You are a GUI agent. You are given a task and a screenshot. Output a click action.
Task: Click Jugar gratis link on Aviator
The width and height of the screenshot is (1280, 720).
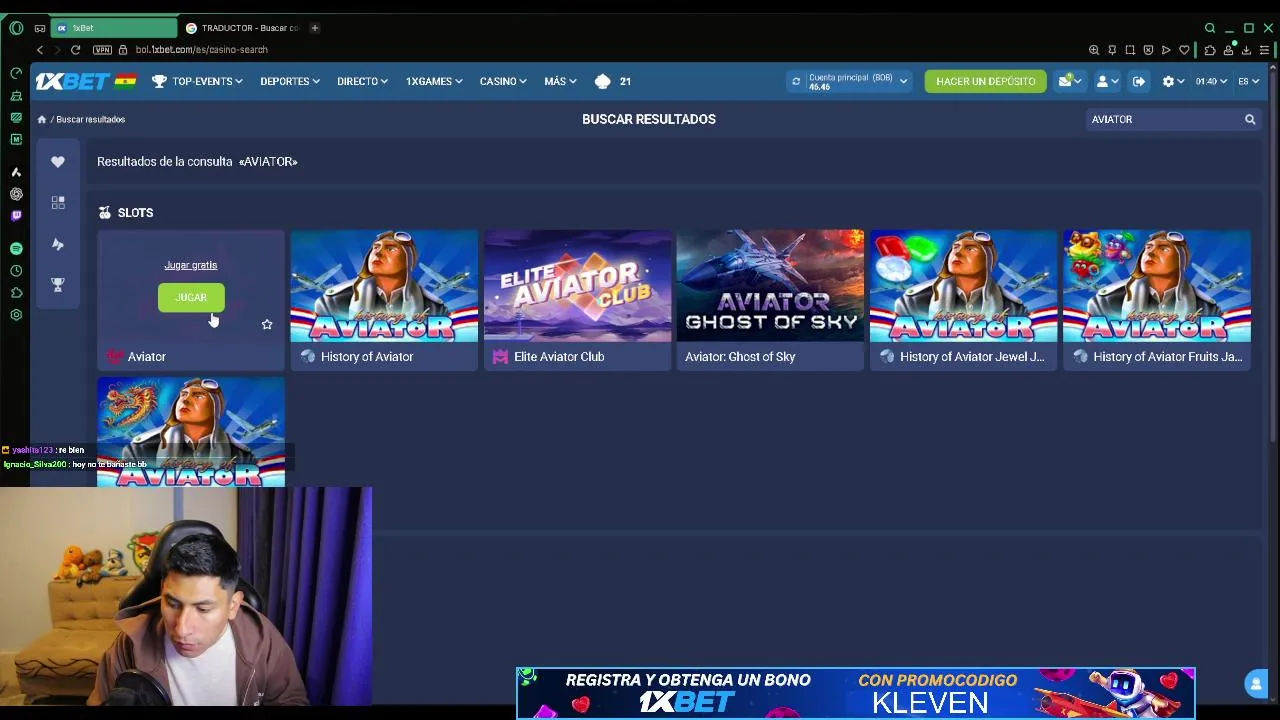point(190,265)
